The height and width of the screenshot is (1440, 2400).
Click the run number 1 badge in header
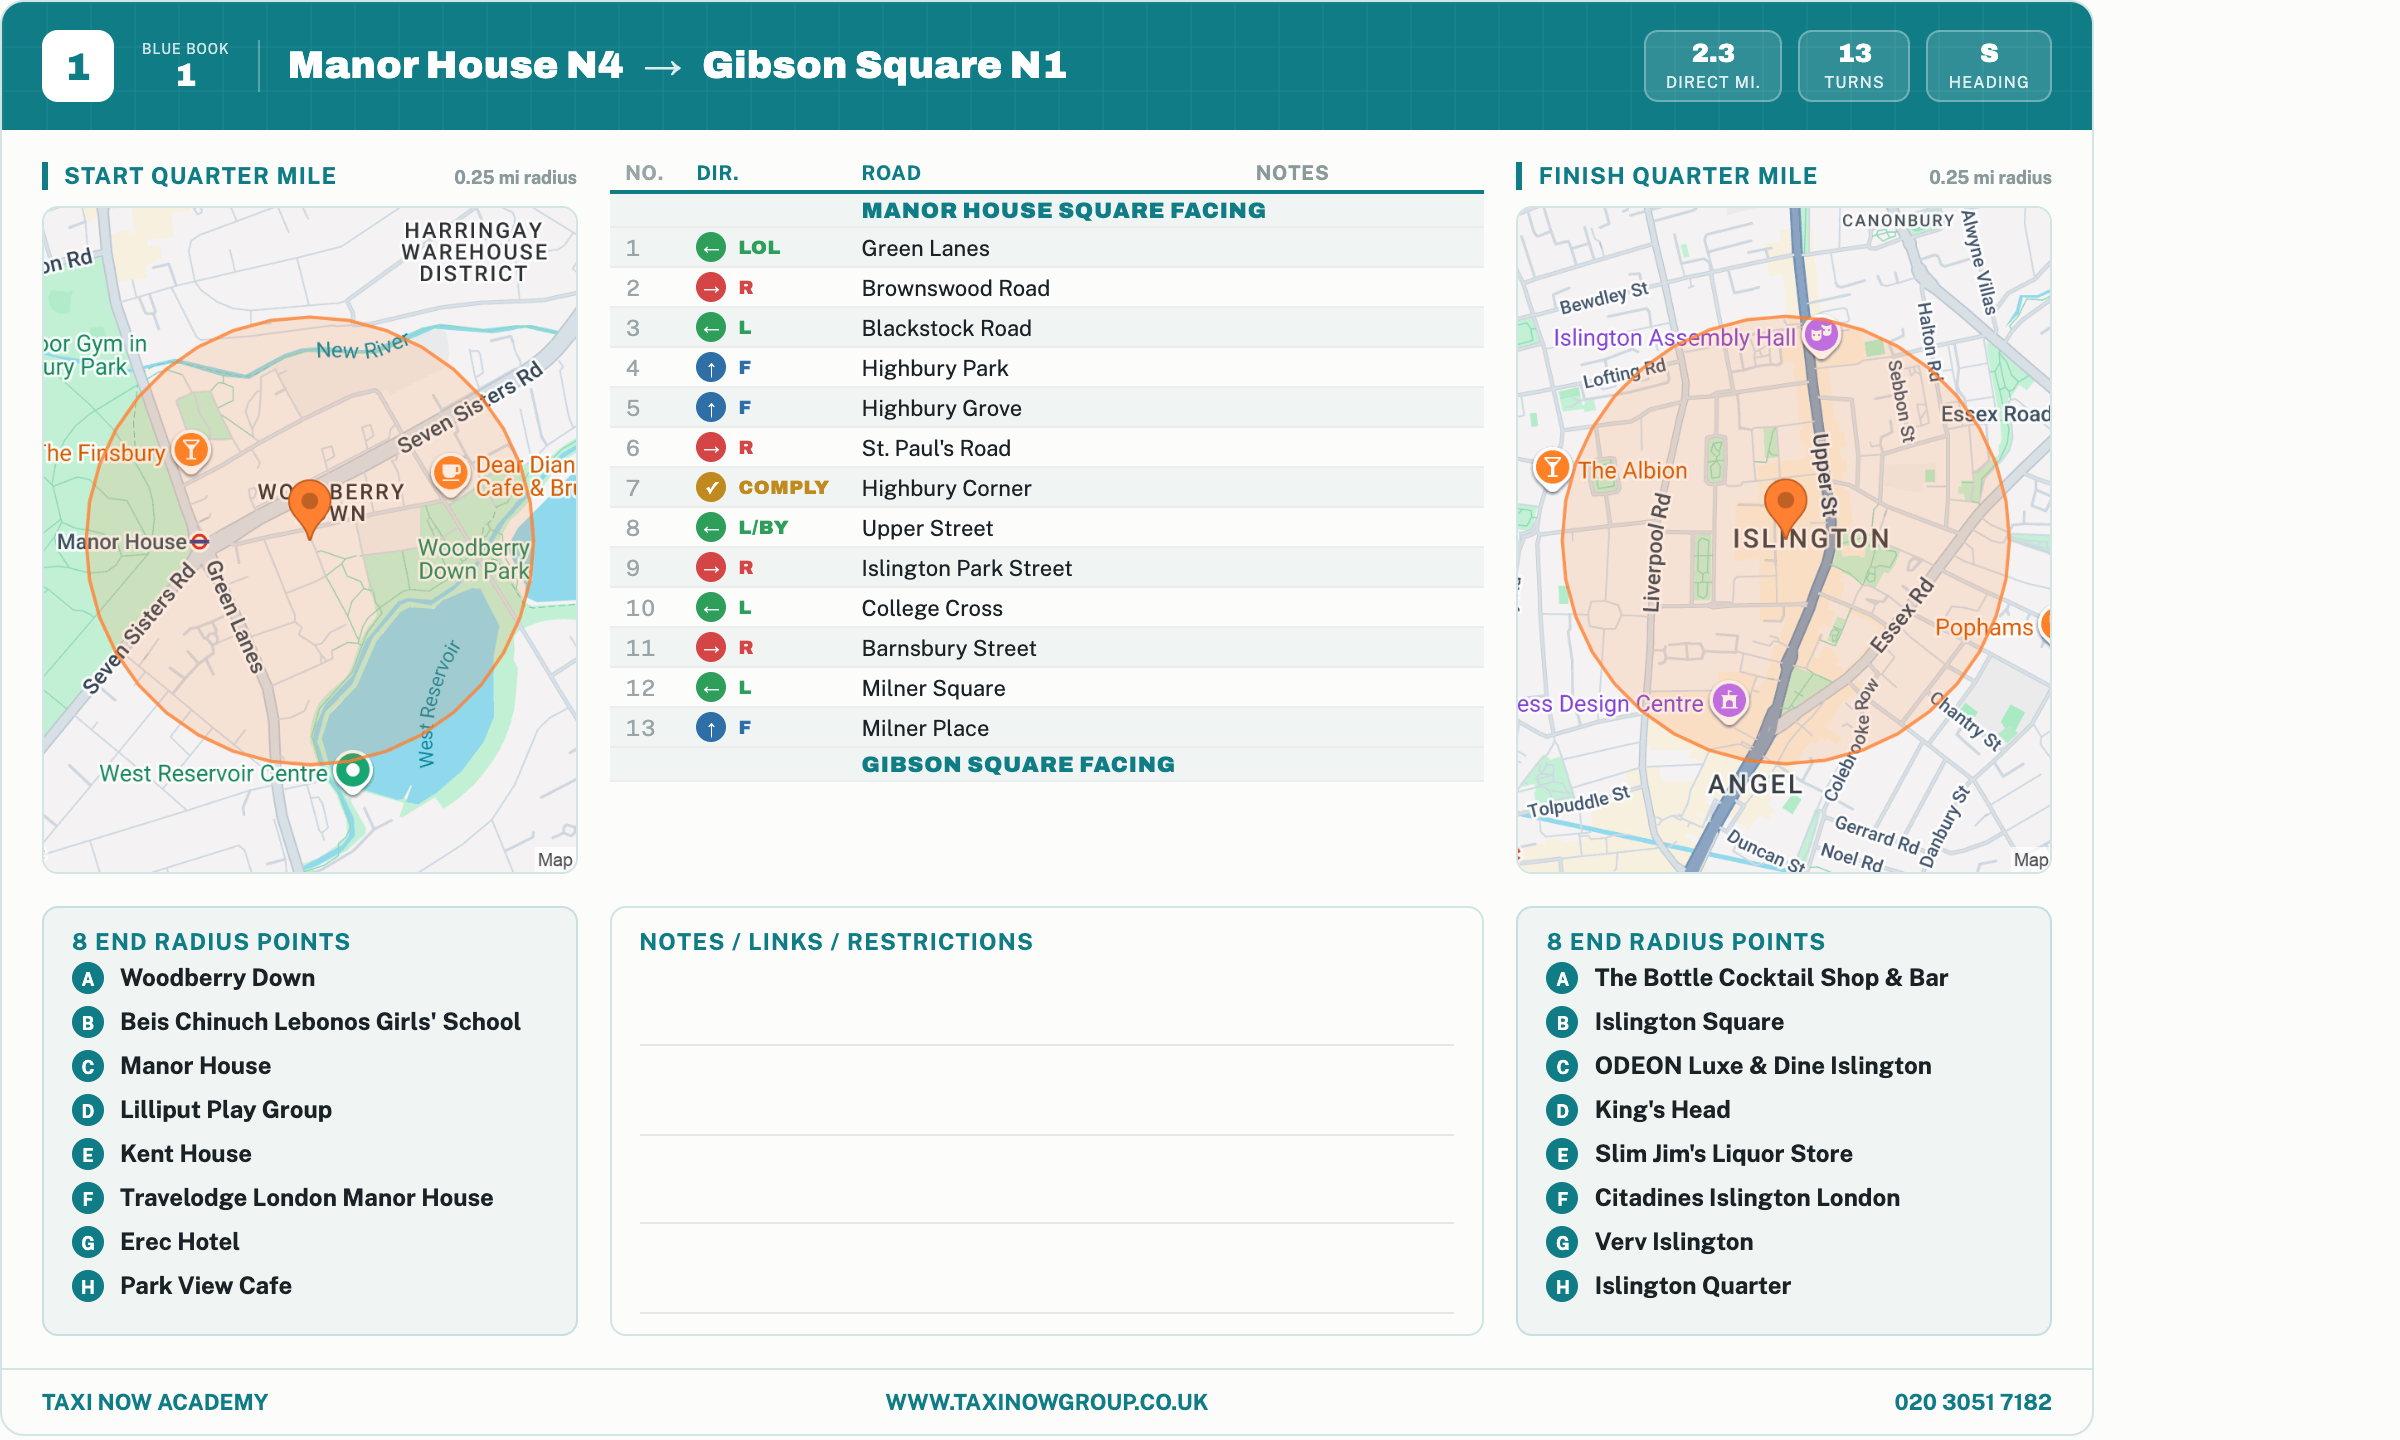click(78, 66)
